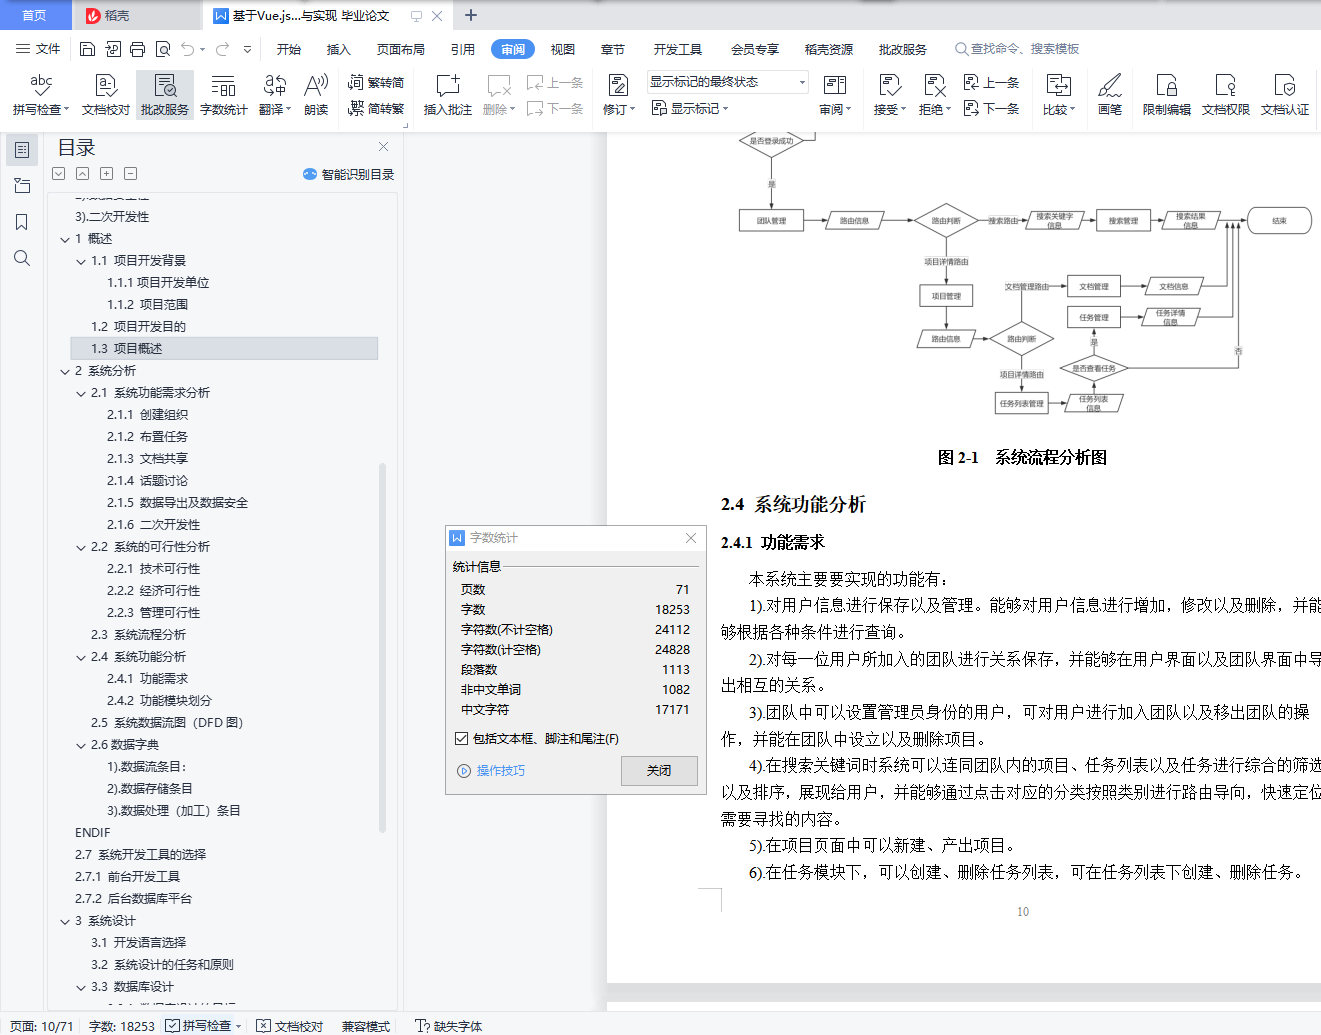
Task: Collapse the 1 概述 tree node
Action: click(65, 239)
